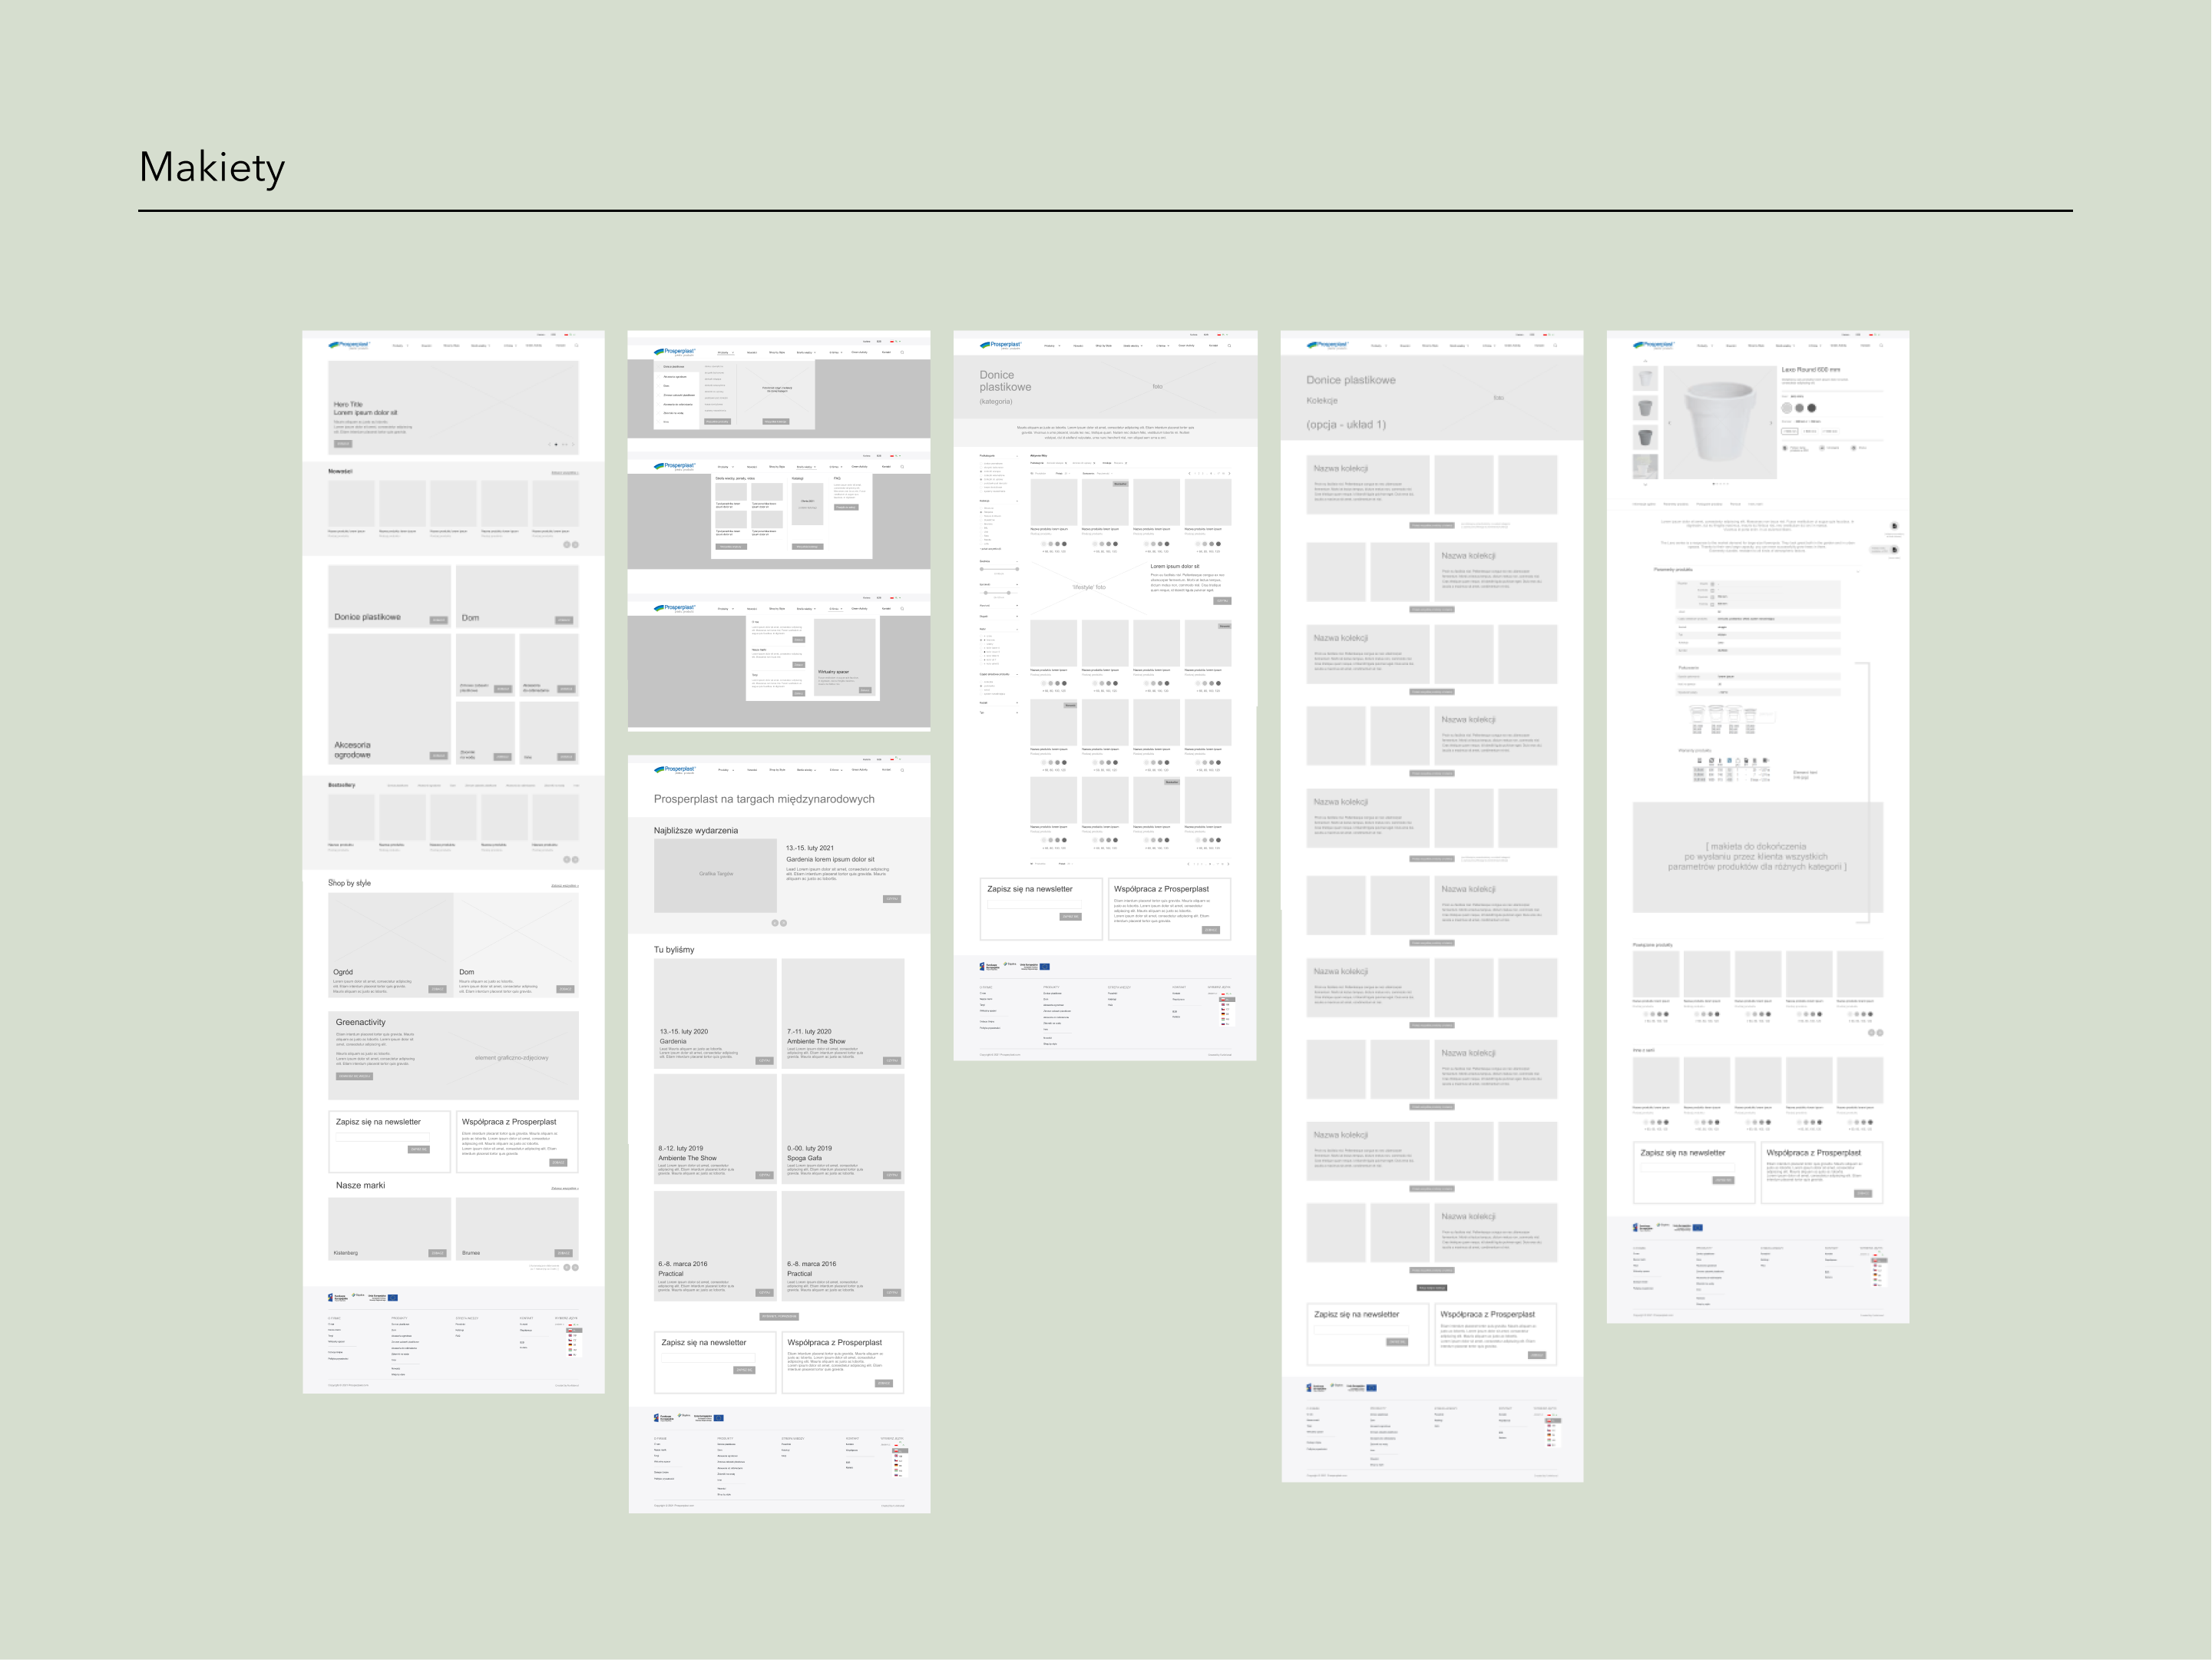The width and height of the screenshot is (2212, 1660).
Task: Click button on Donice plastikowe homepage tile
Action: [438, 620]
